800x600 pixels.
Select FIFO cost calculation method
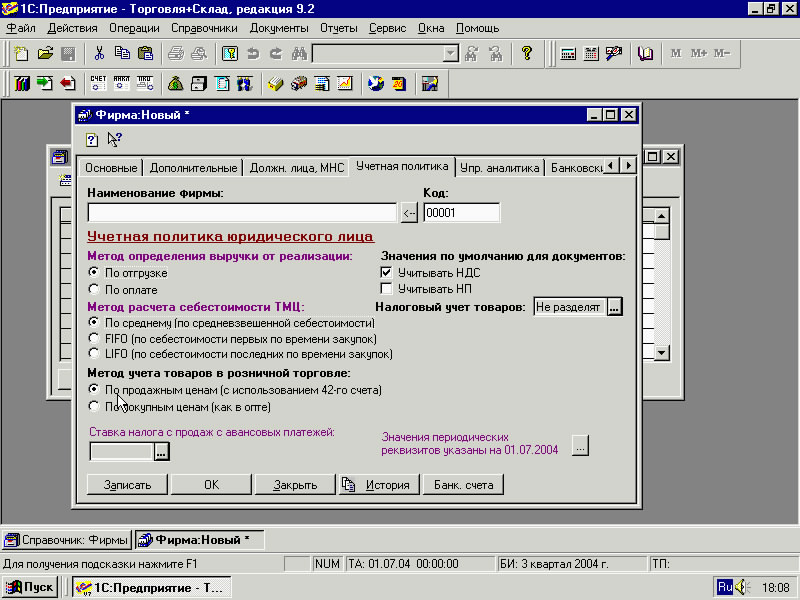[93, 338]
